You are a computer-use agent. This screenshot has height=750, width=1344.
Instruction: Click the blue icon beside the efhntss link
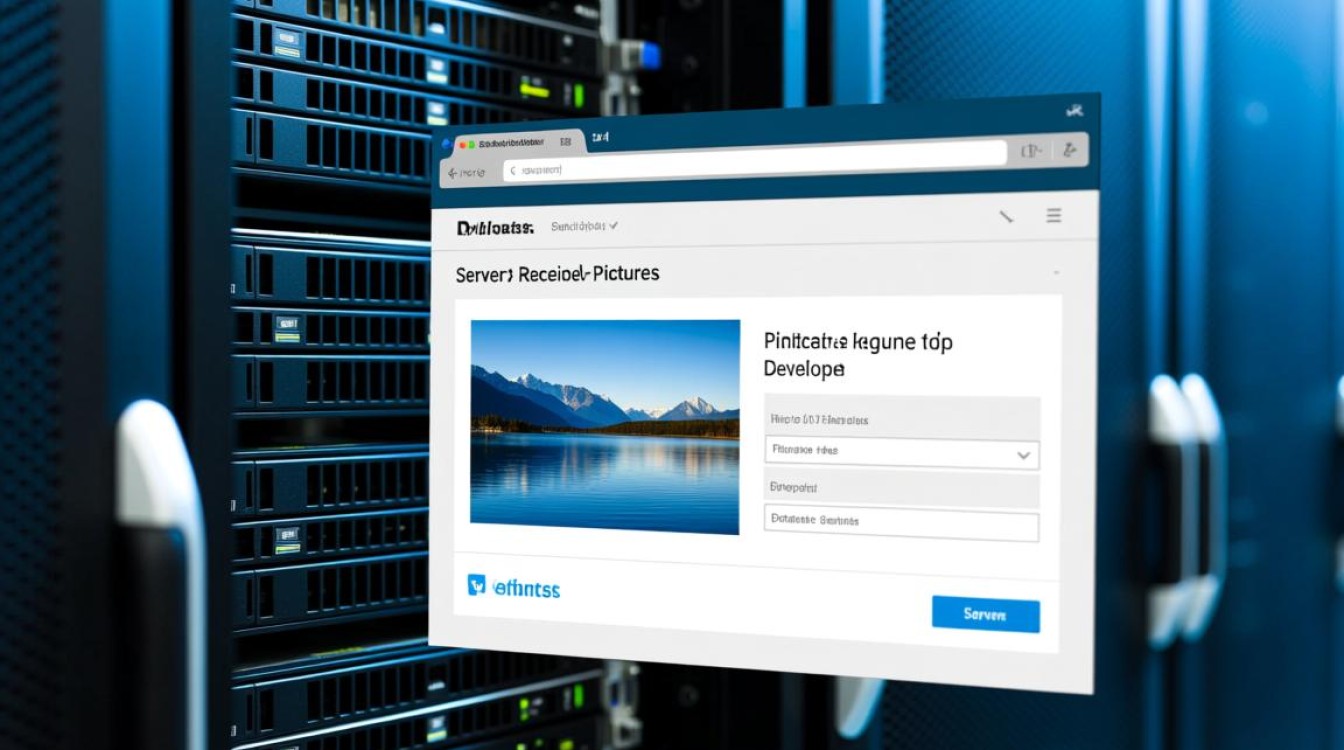tap(477, 586)
